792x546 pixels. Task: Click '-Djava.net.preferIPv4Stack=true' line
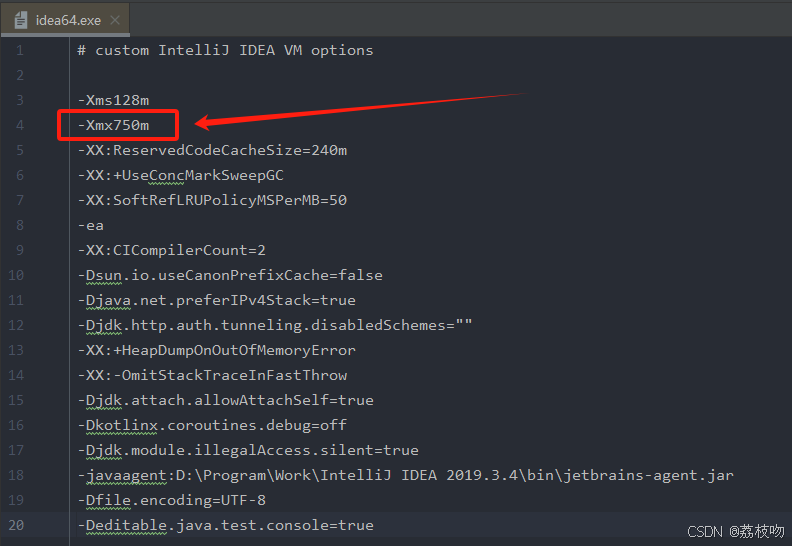point(217,300)
